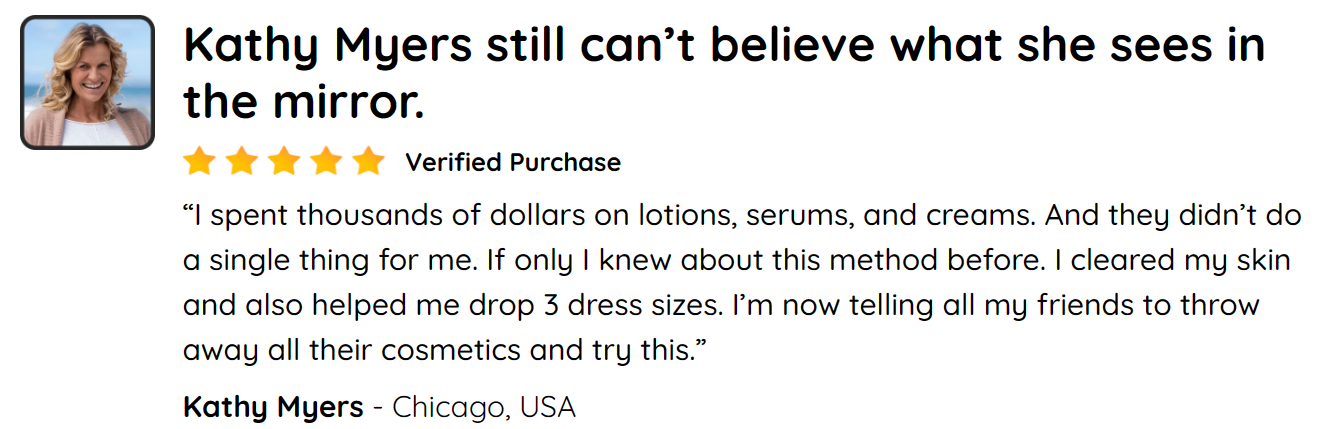Click review line mentioning "3 dress sizes"
This screenshot has height=429, width=1330.
coord(720,304)
